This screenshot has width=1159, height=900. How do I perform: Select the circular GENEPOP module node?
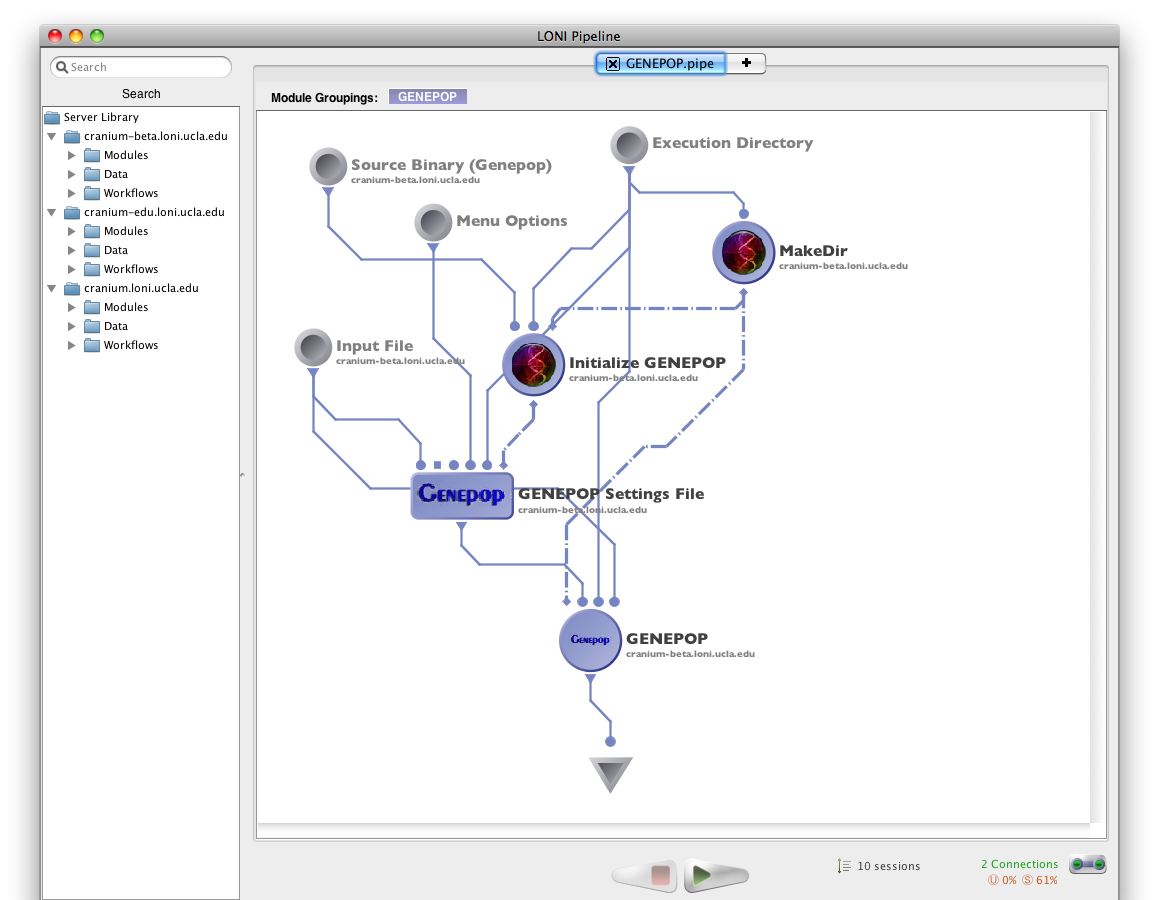click(590, 640)
